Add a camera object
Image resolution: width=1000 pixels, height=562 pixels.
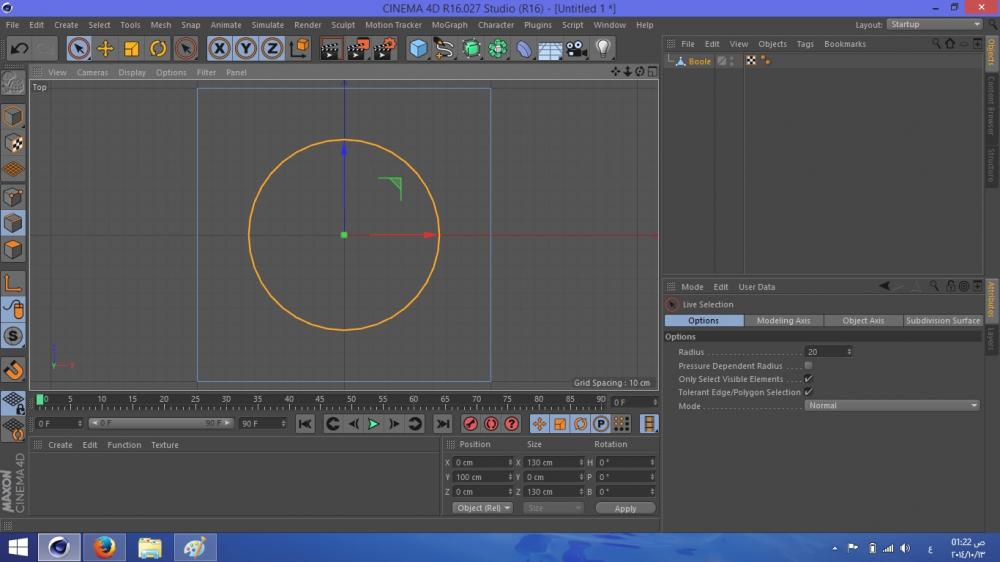pyautogui.click(x=576, y=48)
